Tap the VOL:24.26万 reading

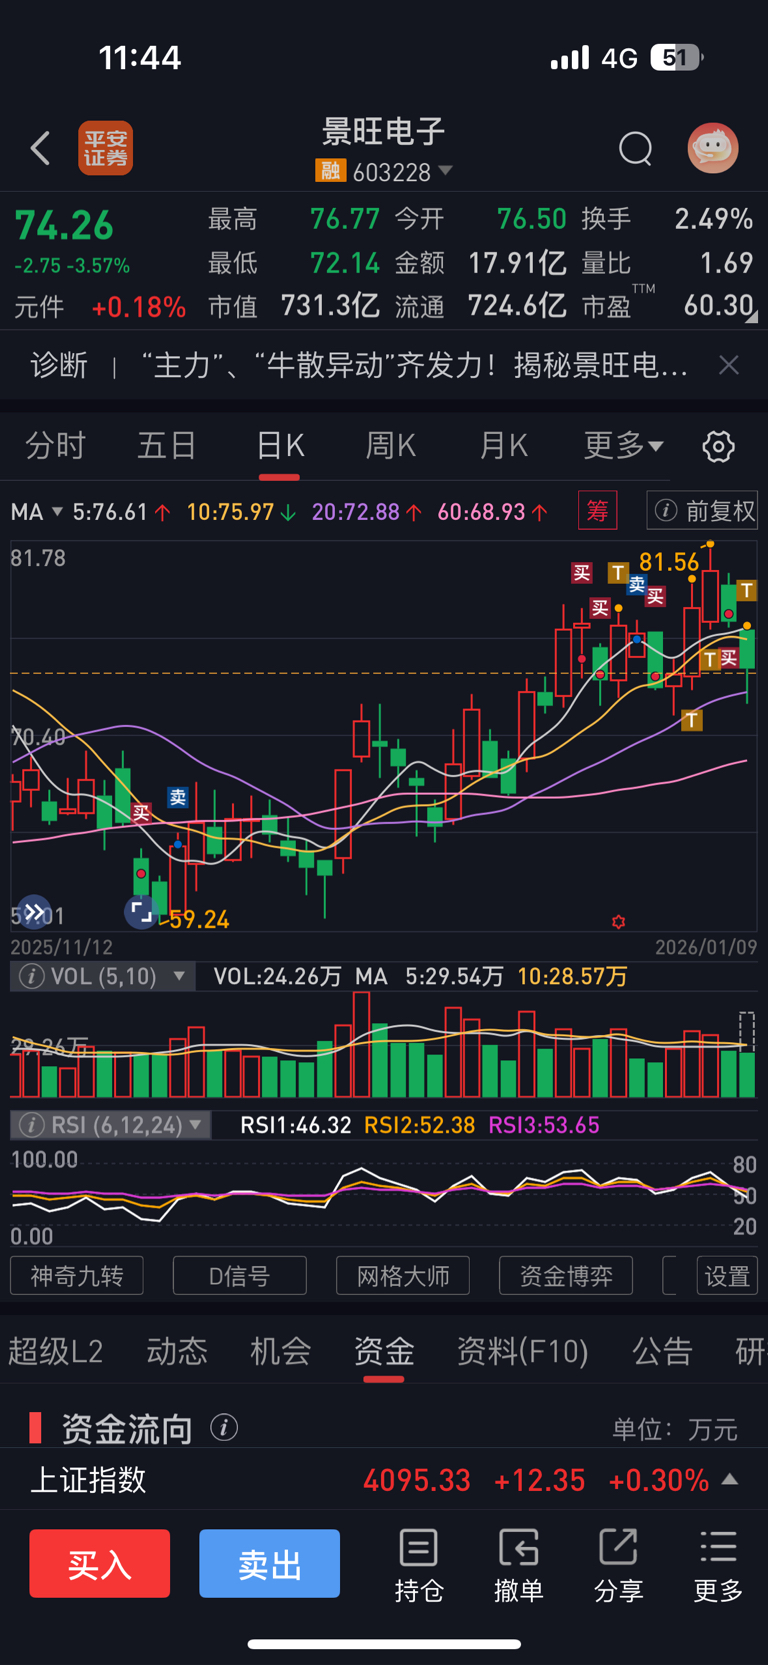(277, 976)
